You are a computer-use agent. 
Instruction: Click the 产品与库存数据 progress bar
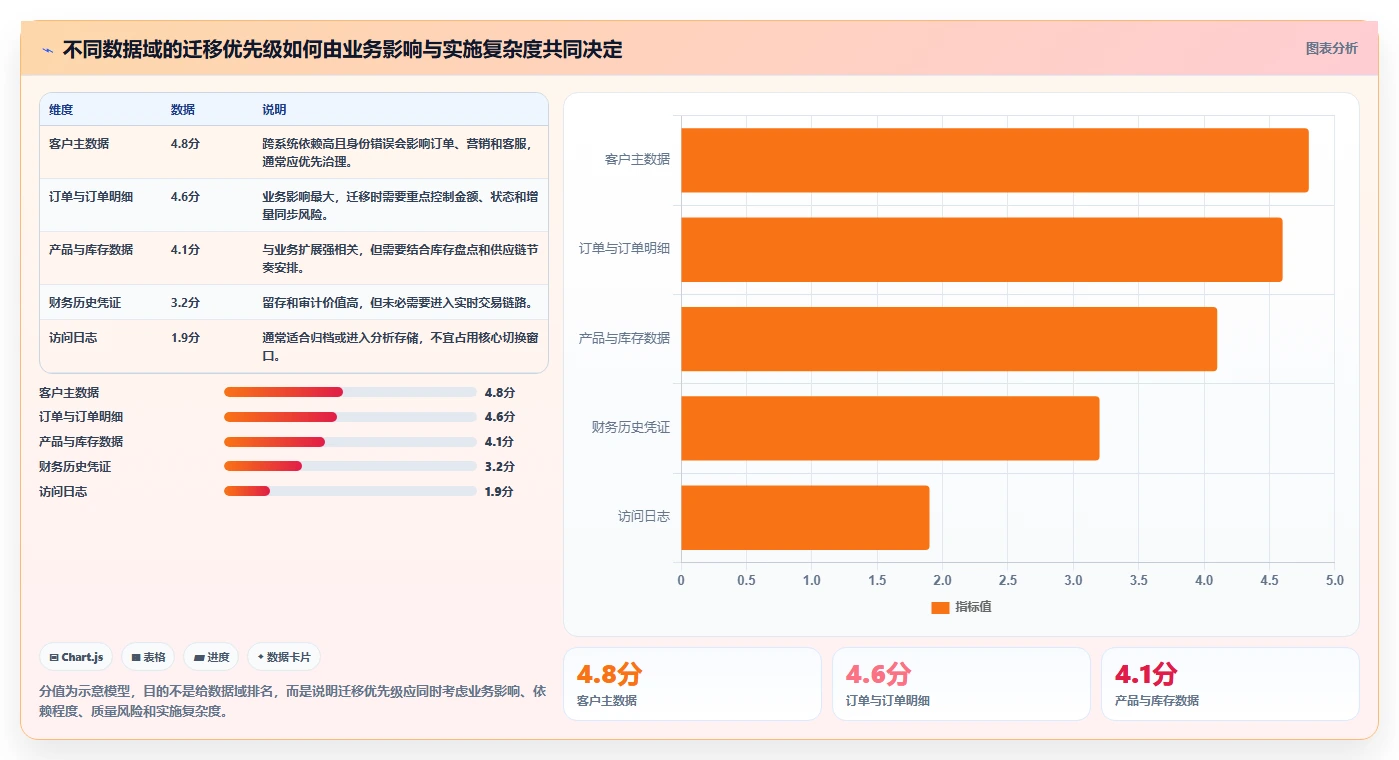(x=350, y=442)
